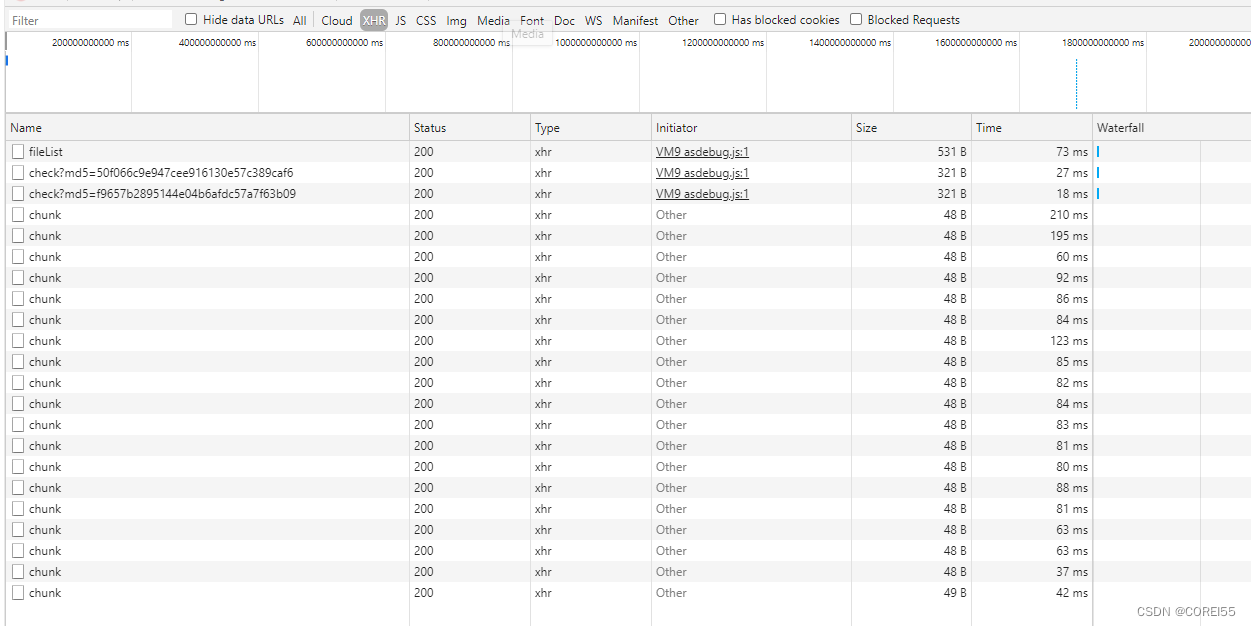
Task: Click the 1000000000000 ms timeline tick label
Action: tap(596, 43)
